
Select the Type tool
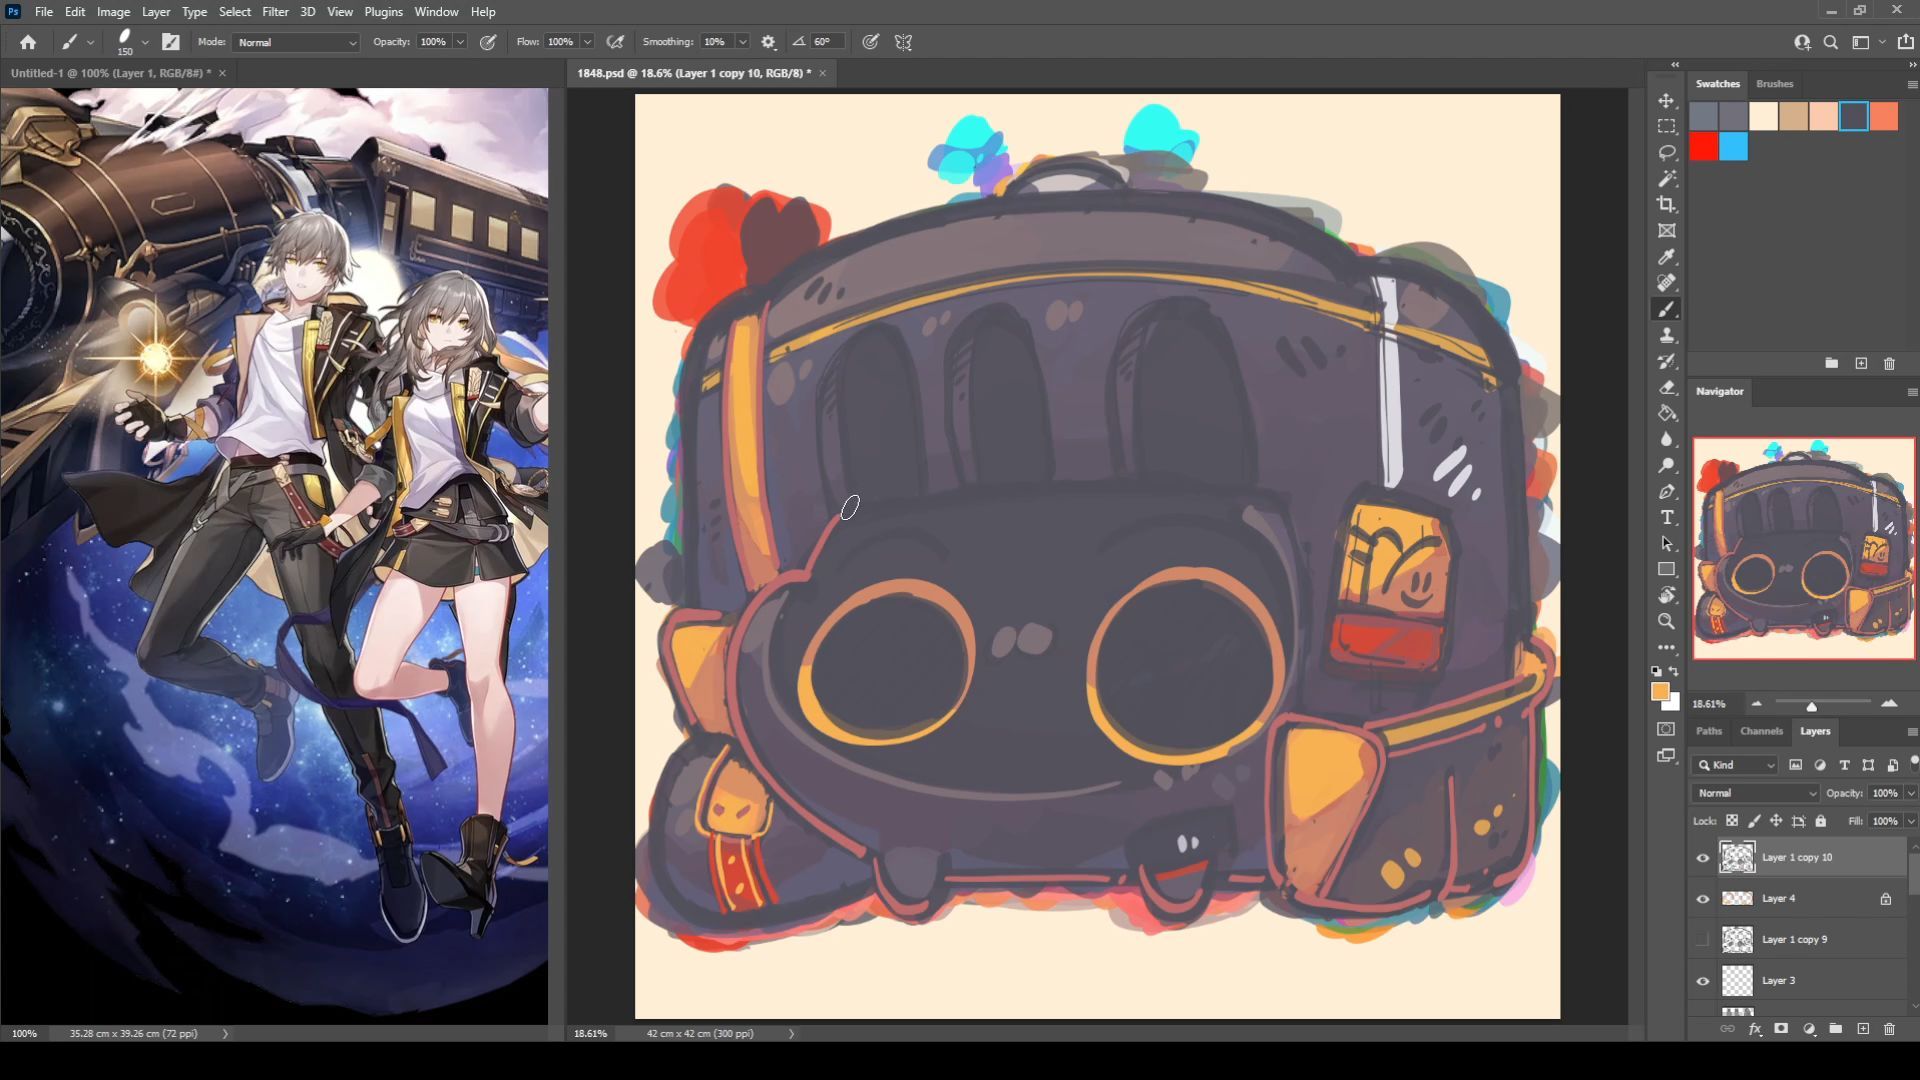pos(1666,518)
